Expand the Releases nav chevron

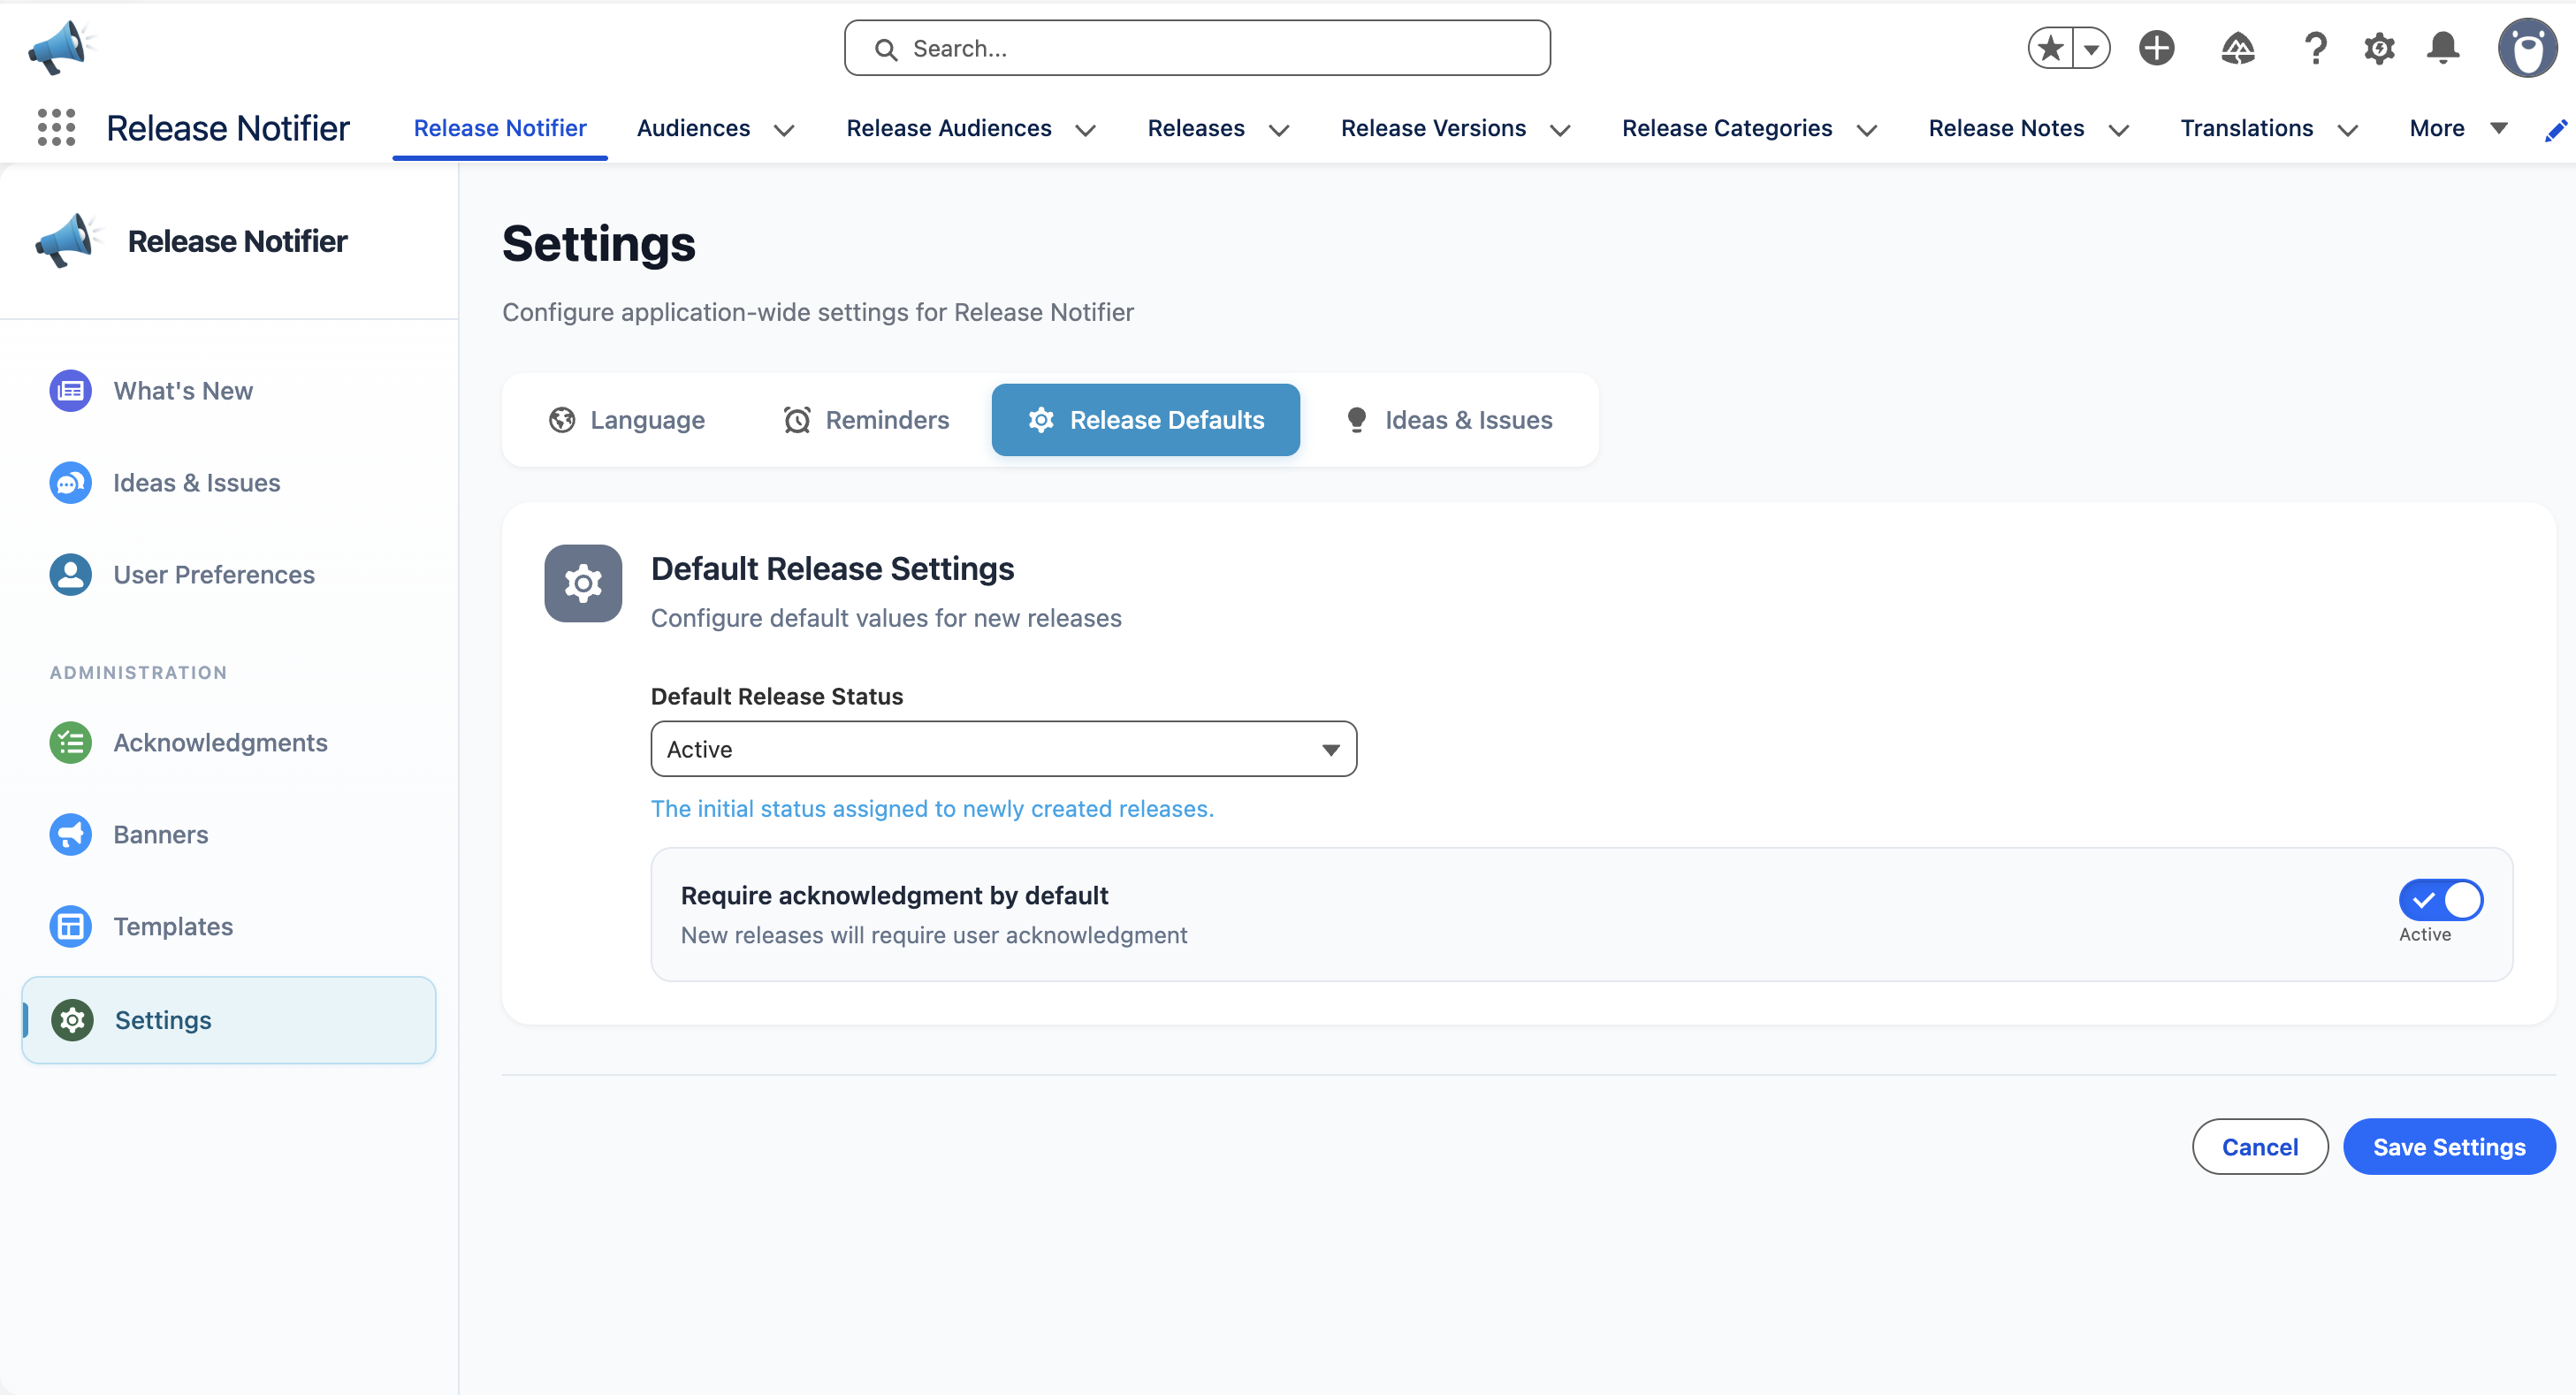coord(1278,130)
